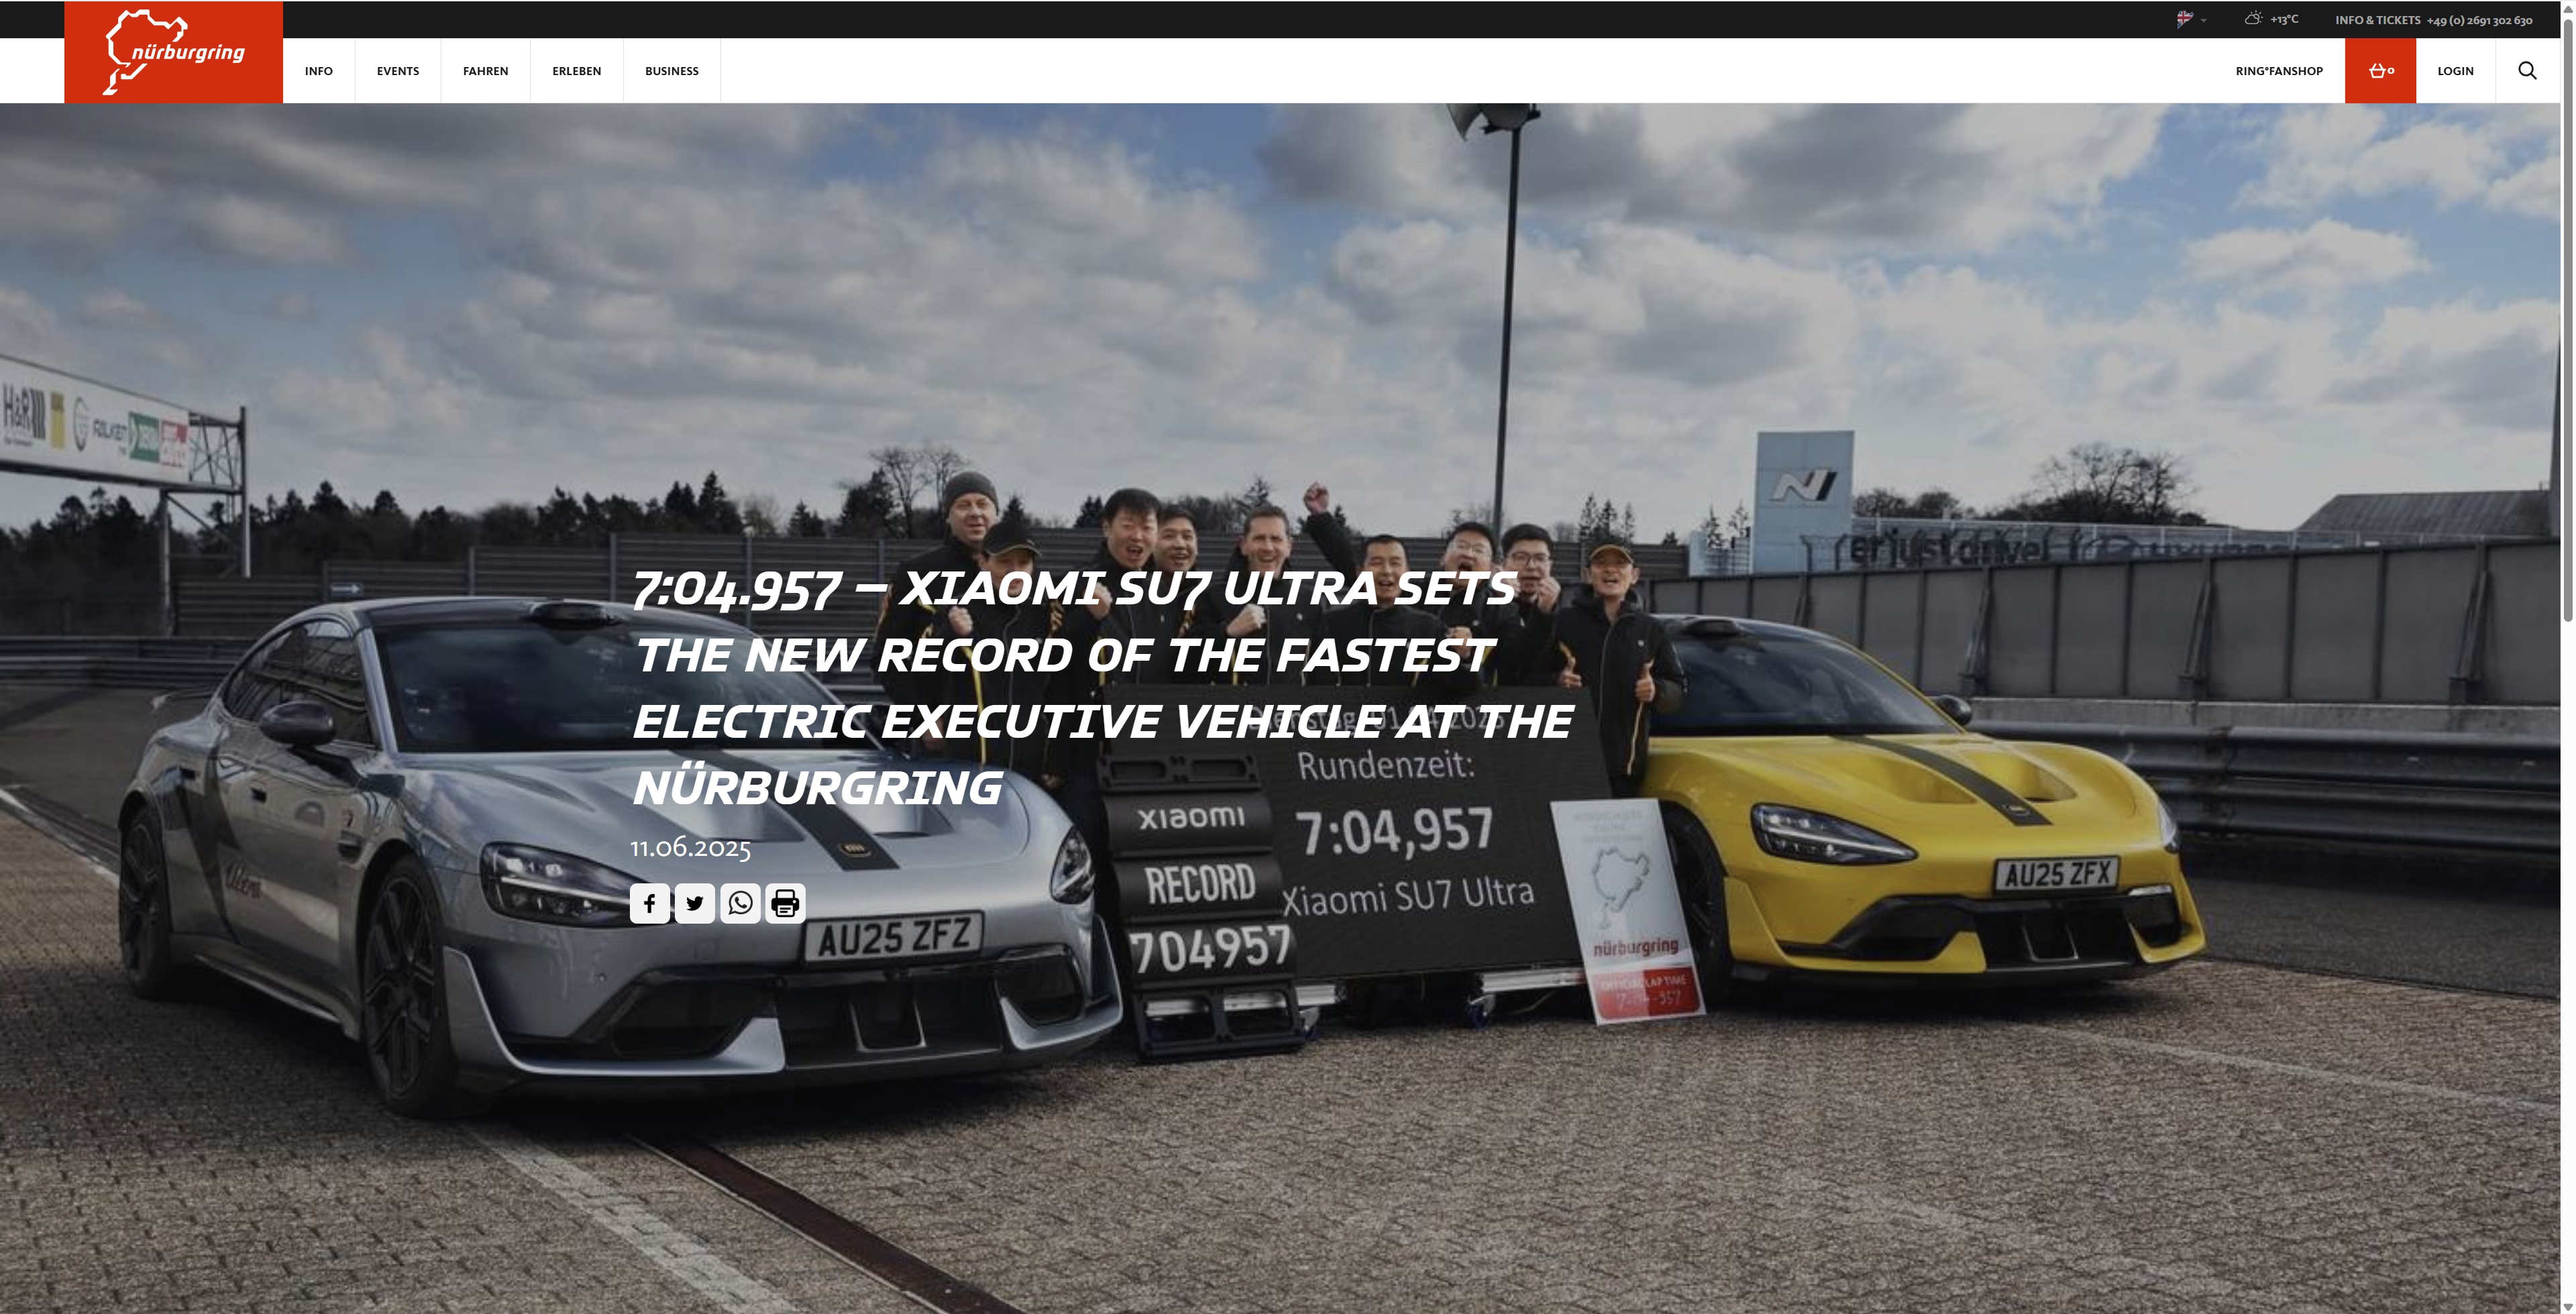This screenshot has height=1314, width=2576.
Task: Open the shopping basket
Action: coord(2380,71)
